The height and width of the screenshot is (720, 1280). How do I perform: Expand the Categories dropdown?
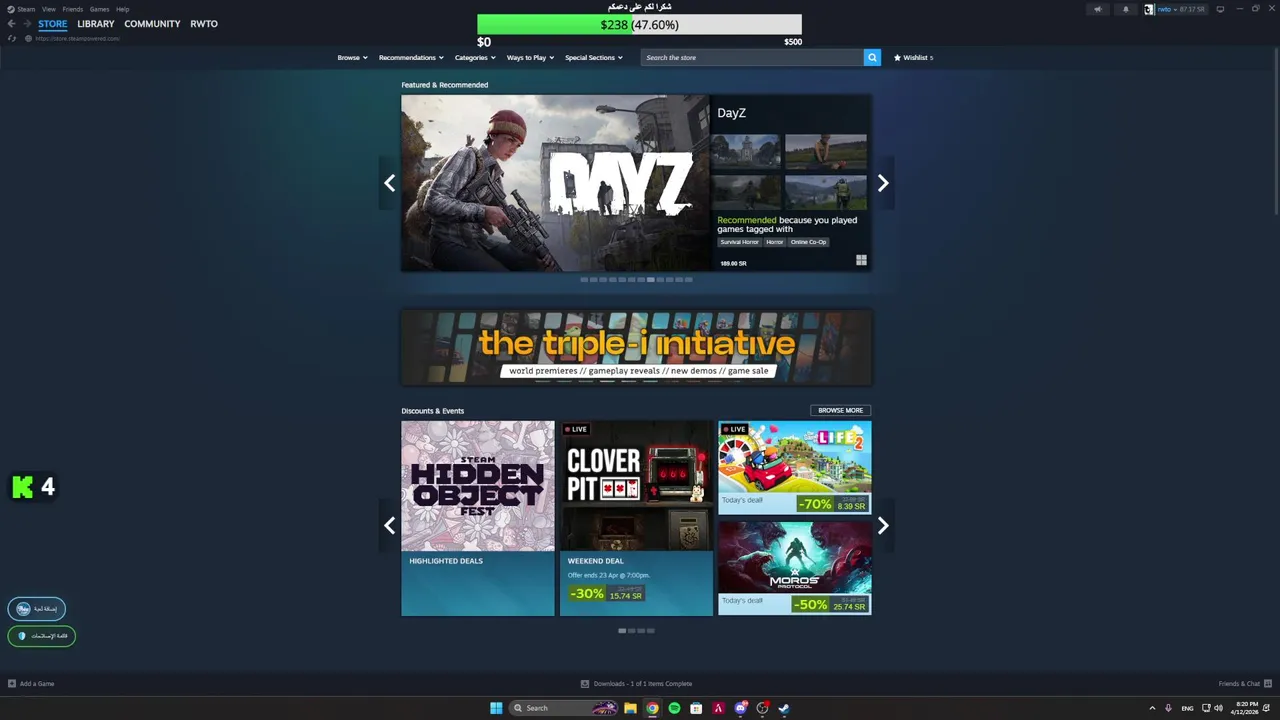(x=475, y=58)
